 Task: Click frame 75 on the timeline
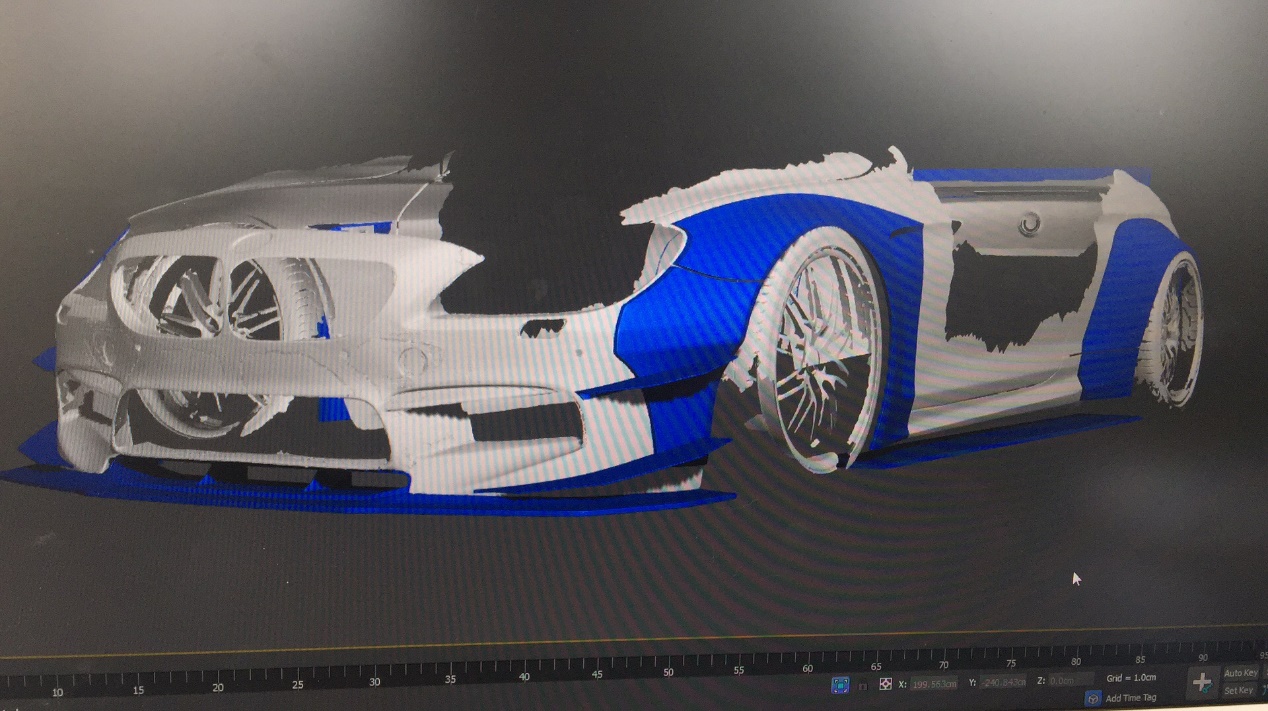point(1011,663)
